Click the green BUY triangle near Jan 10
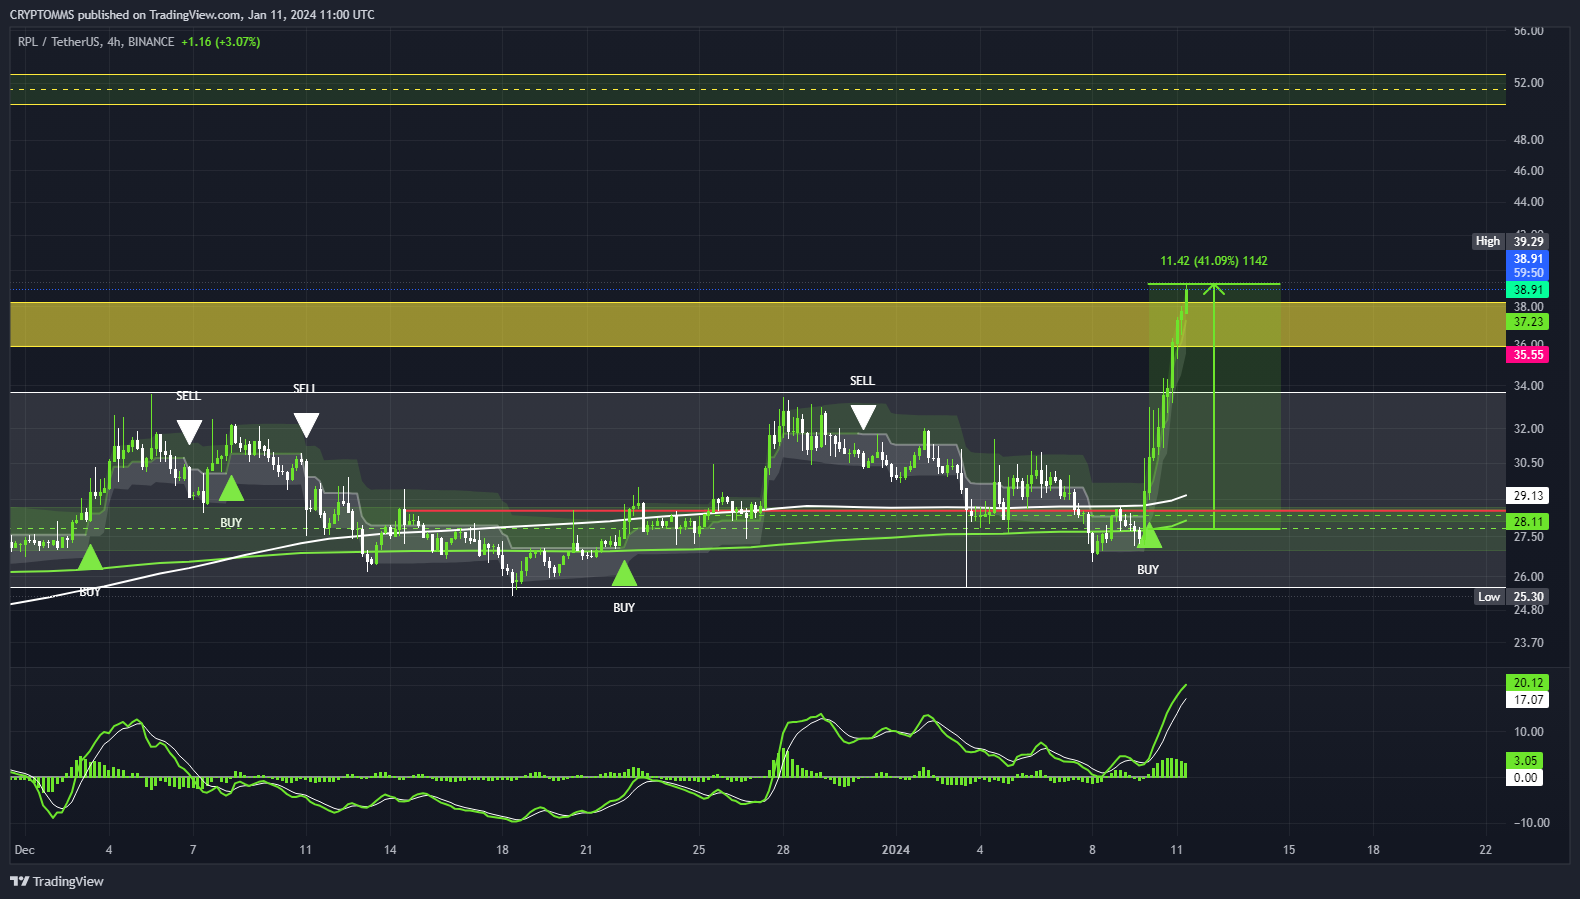This screenshot has height=899, width=1580. [x=1149, y=535]
